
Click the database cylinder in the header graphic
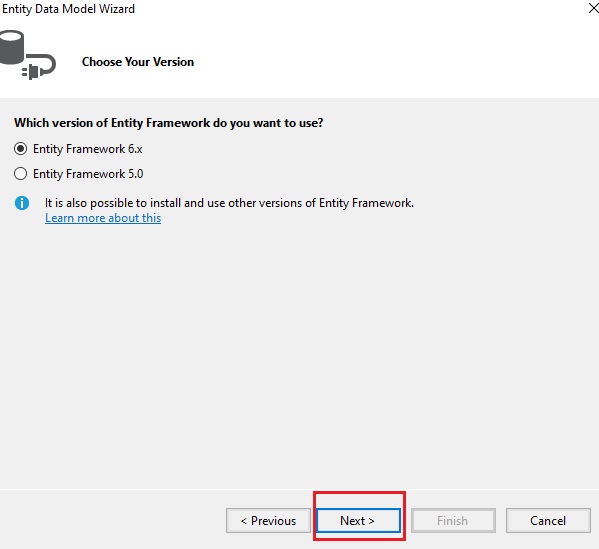11,47
